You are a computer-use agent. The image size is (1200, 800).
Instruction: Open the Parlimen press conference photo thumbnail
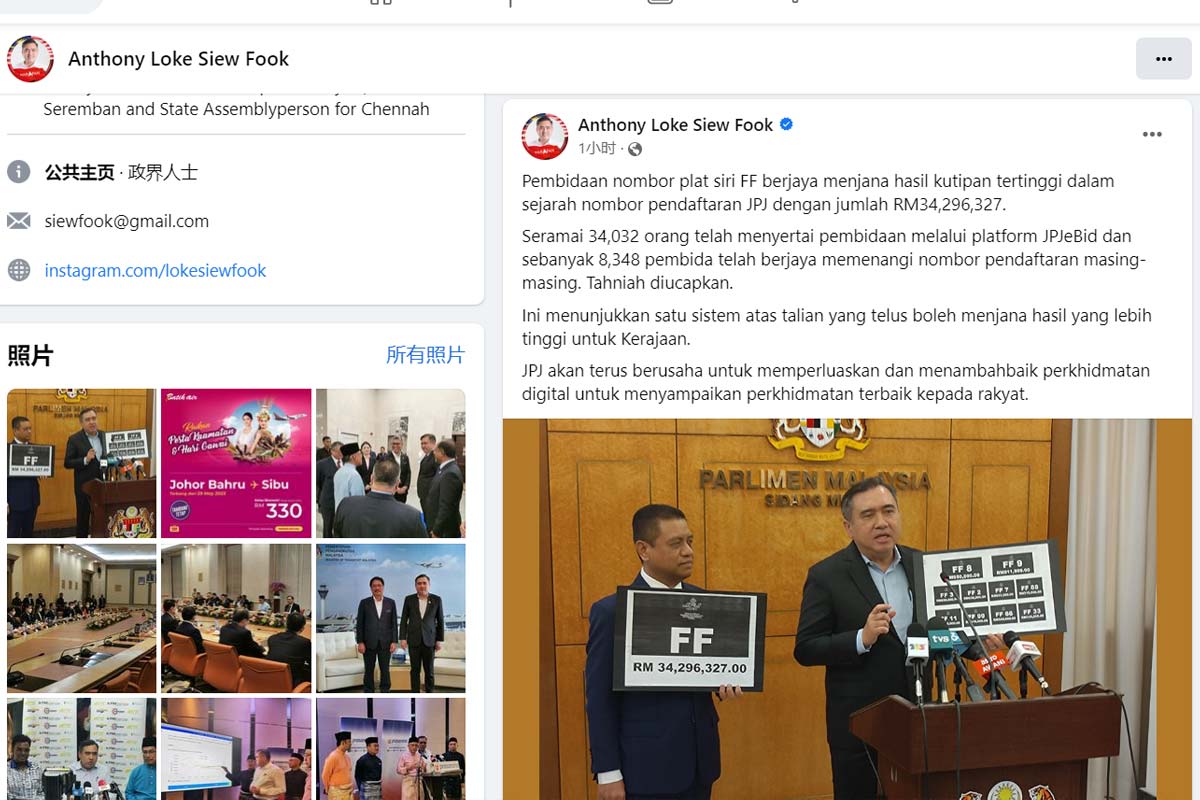pyautogui.click(x=81, y=463)
